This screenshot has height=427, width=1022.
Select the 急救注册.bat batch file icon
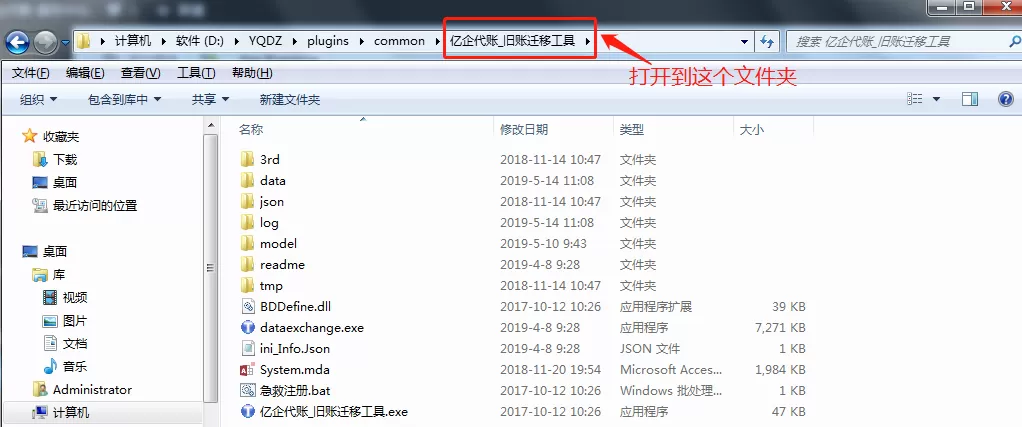[x=247, y=390]
